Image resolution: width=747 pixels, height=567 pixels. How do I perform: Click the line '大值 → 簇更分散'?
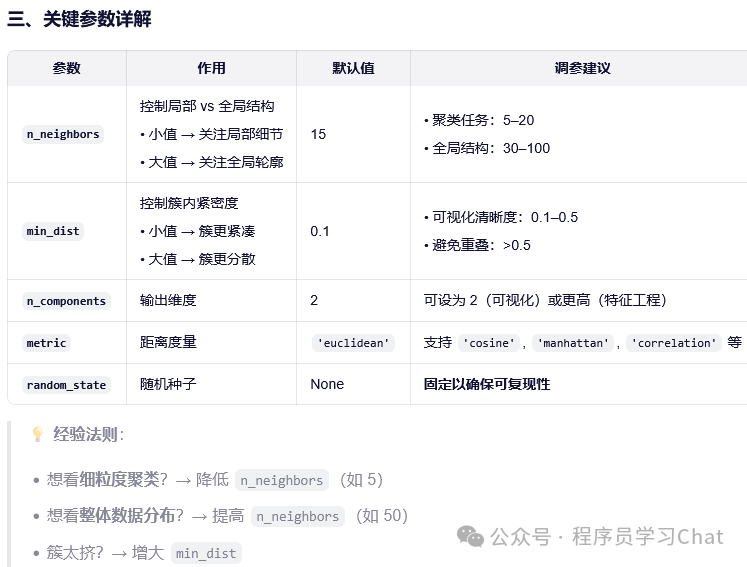[x=198, y=259]
